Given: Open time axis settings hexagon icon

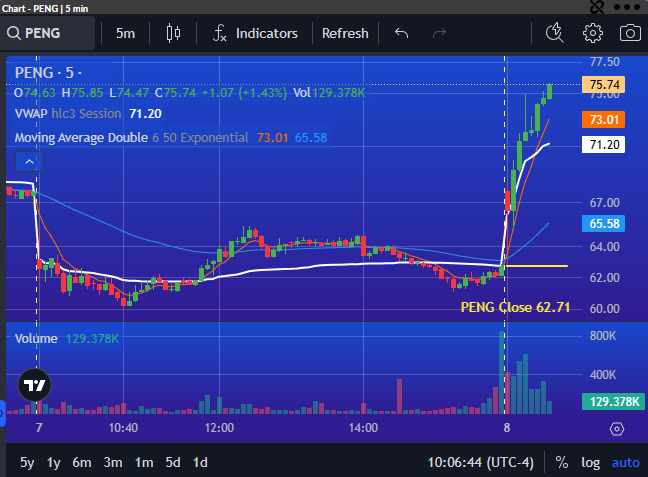Looking at the screenshot, I should (617, 429).
